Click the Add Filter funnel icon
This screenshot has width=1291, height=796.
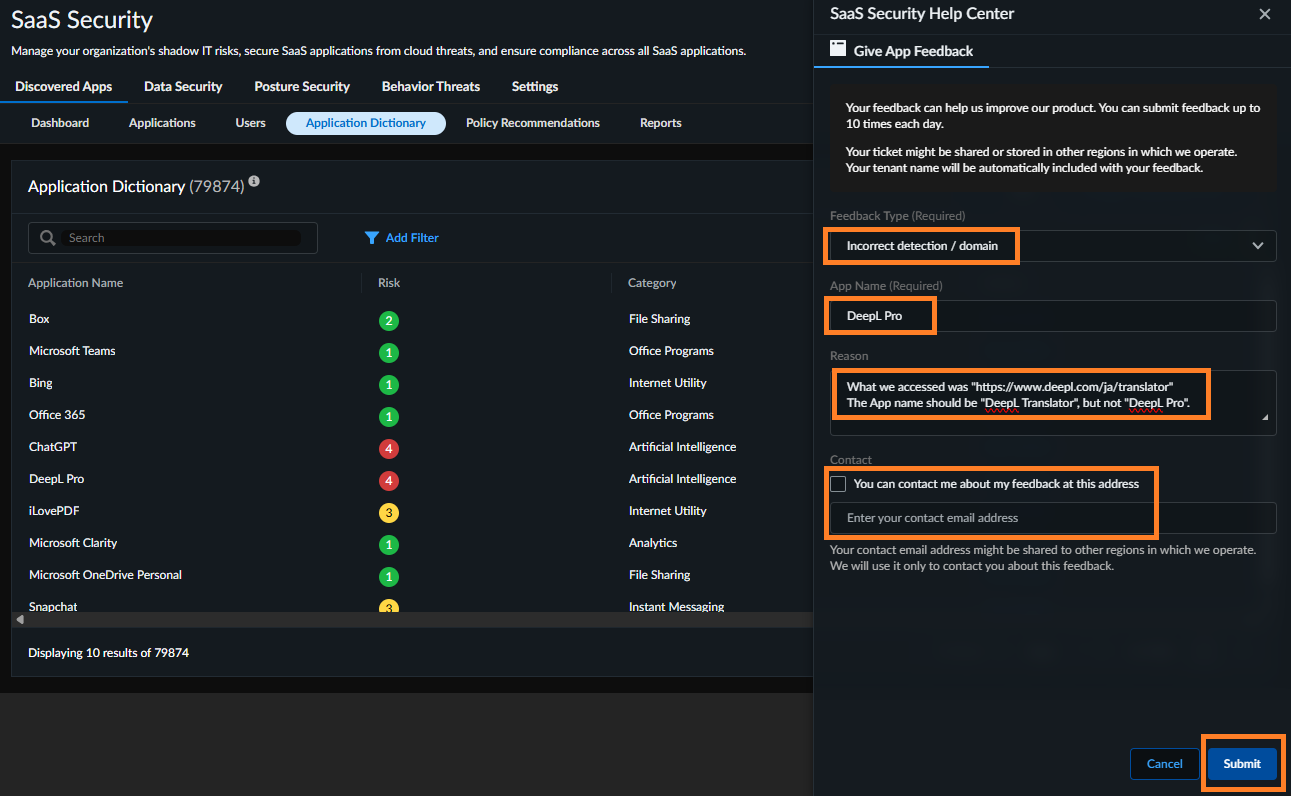click(x=372, y=238)
